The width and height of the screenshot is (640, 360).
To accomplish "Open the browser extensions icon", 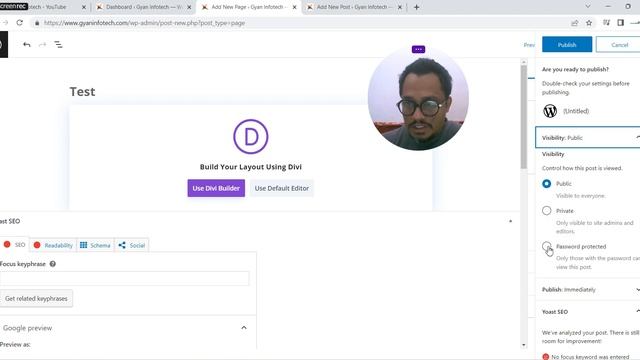I will [x=607, y=23].
